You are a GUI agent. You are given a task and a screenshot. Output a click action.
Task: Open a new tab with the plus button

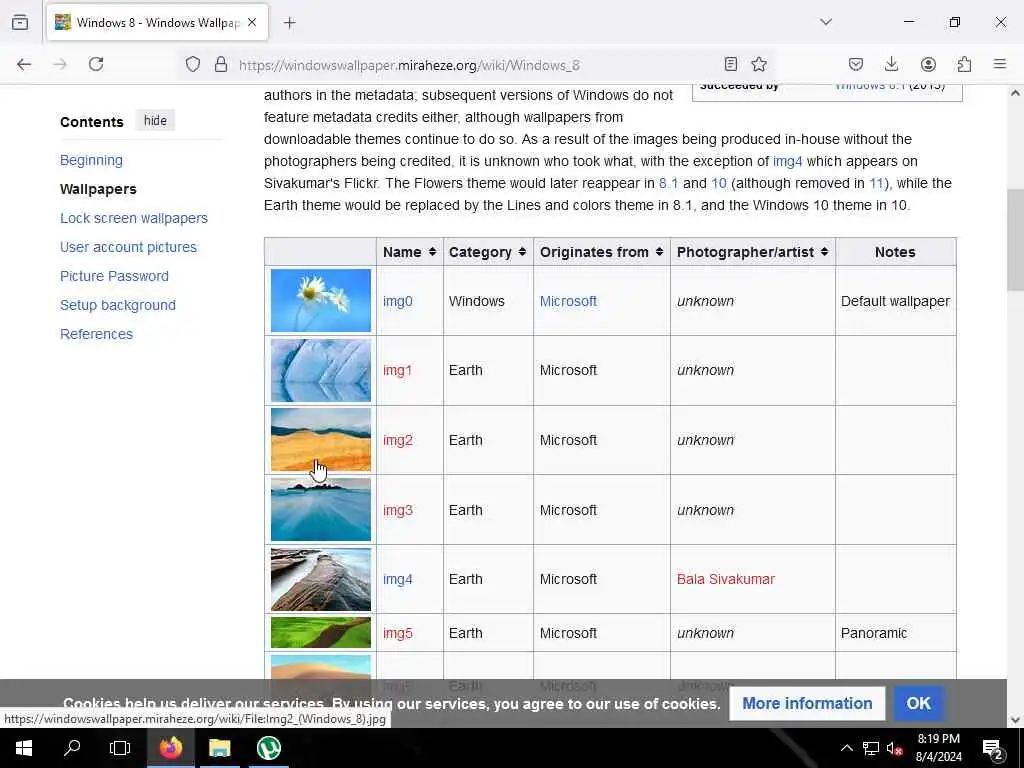pos(290,23)
